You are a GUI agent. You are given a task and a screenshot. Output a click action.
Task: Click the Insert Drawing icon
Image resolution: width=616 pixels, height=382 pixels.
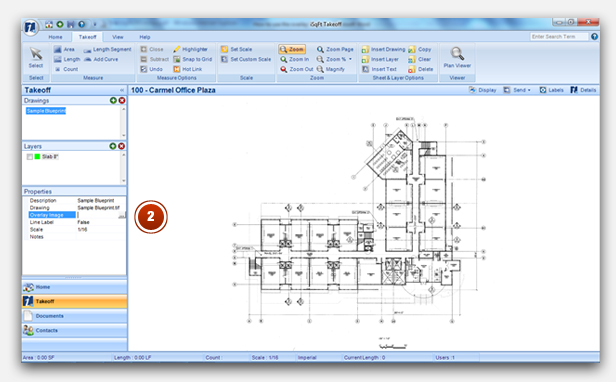pyautogui.click(x=365, y=49)
